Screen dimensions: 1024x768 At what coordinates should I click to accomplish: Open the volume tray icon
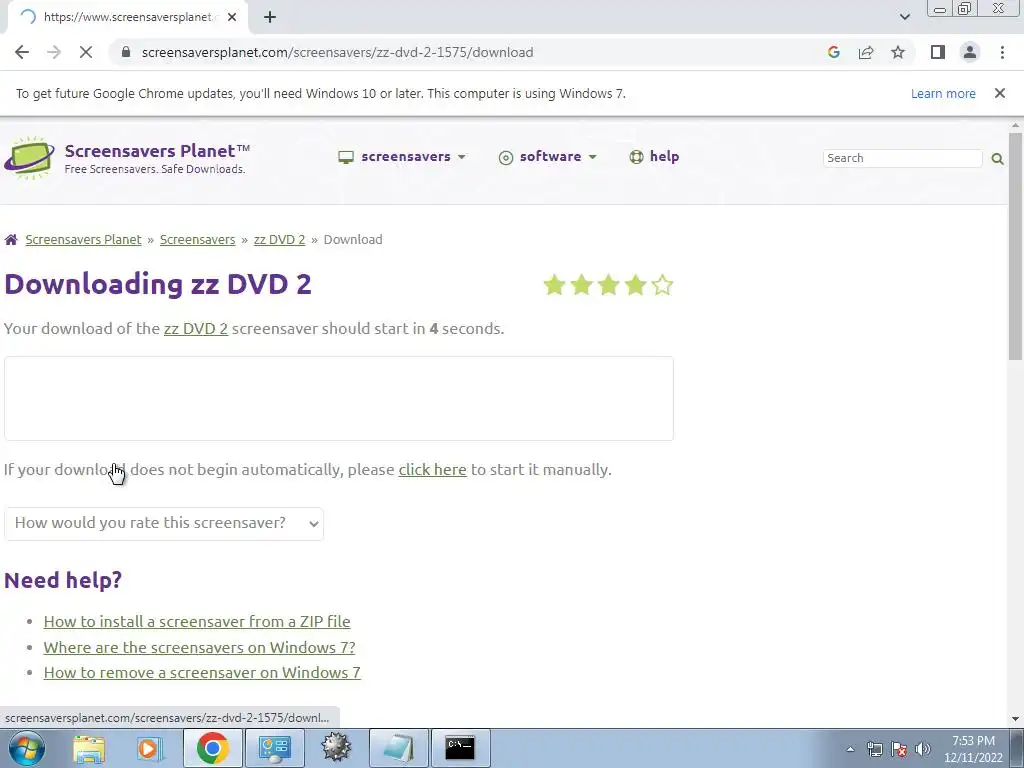pos(923,749)
